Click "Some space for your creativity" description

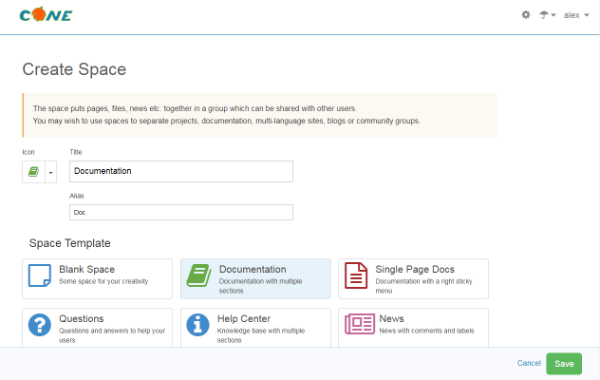coord(103,281)
